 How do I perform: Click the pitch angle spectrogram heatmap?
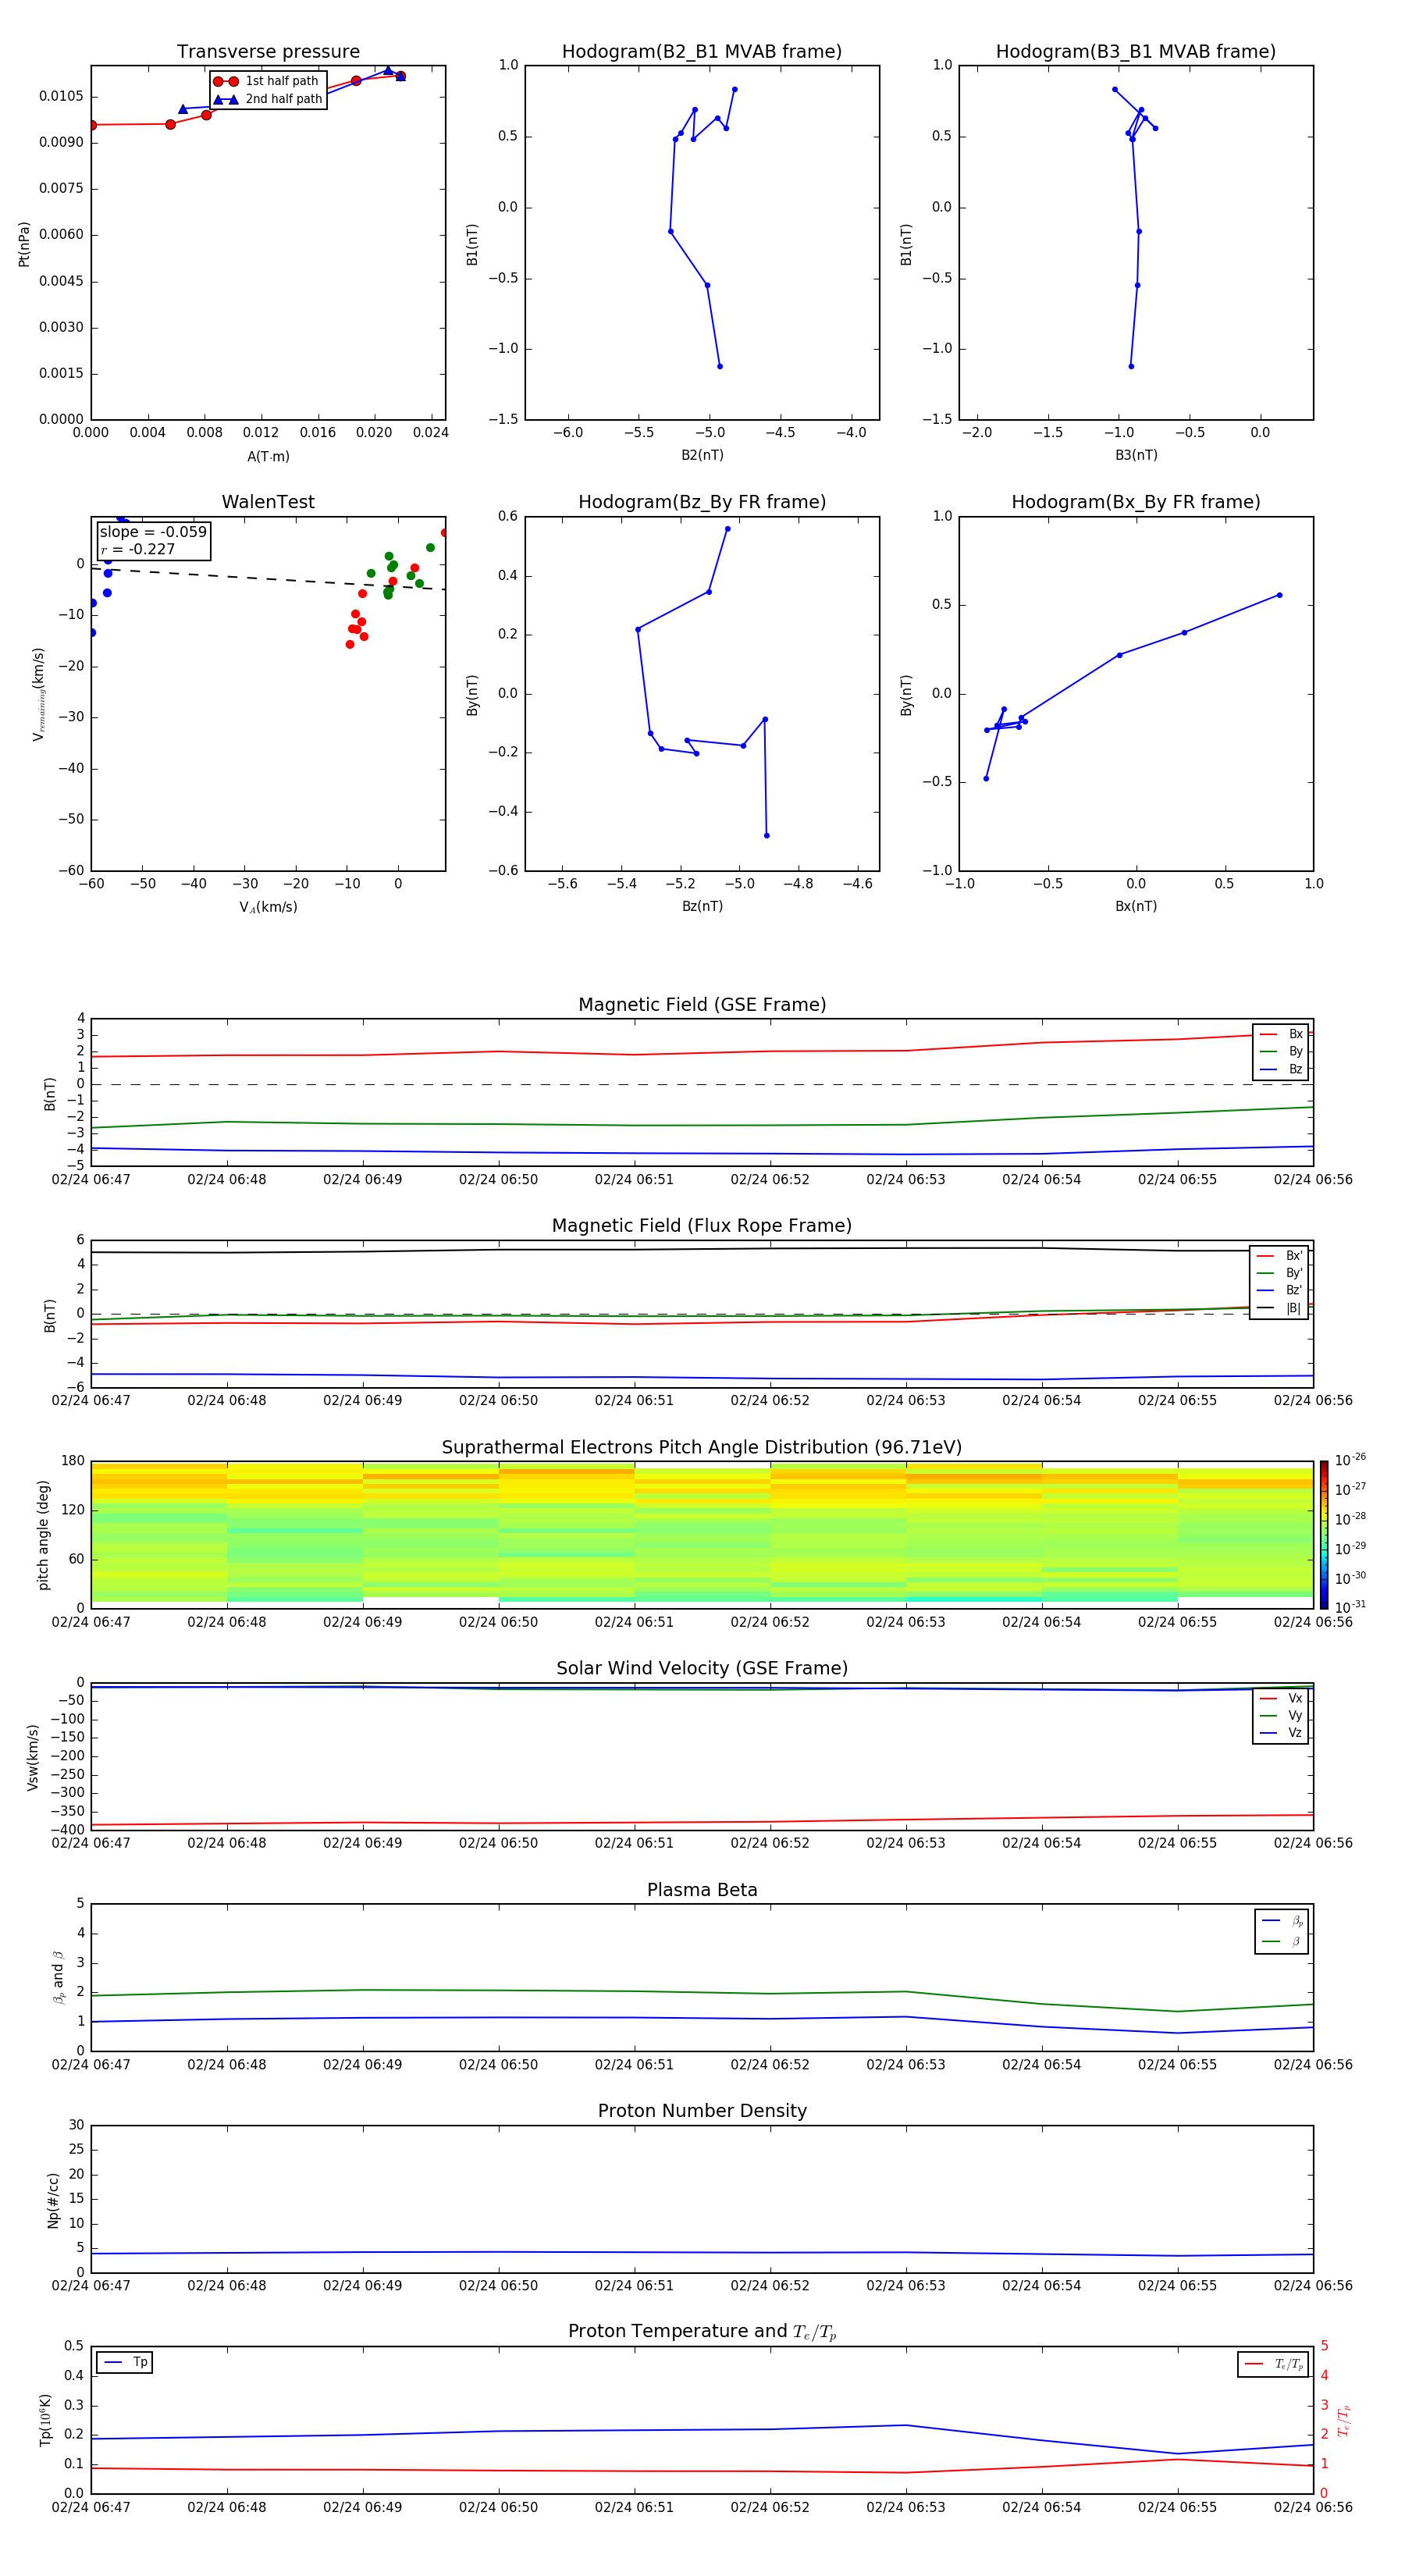pos(702,1535)
